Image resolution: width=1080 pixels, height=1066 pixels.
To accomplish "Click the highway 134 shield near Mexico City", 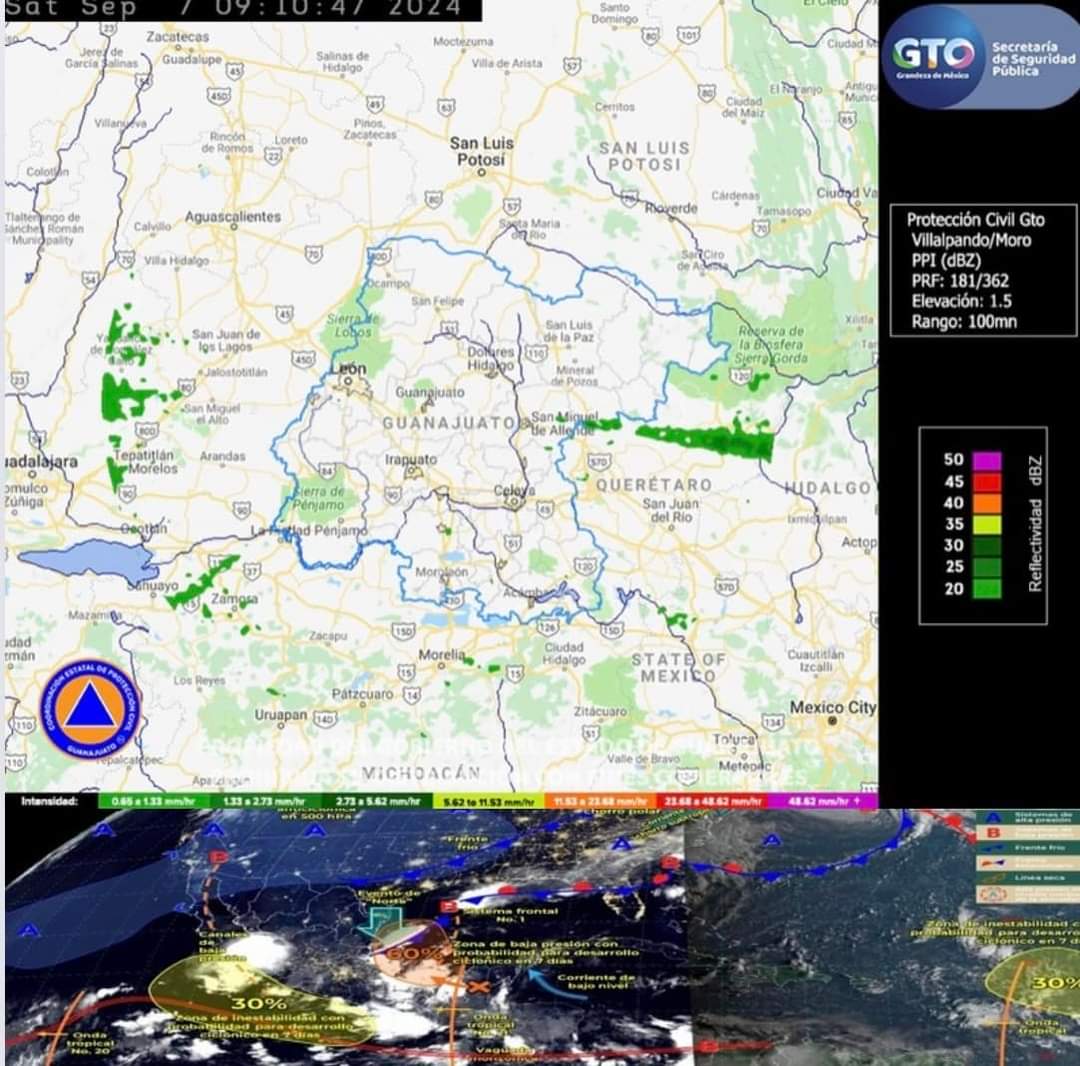I will 772,722.
